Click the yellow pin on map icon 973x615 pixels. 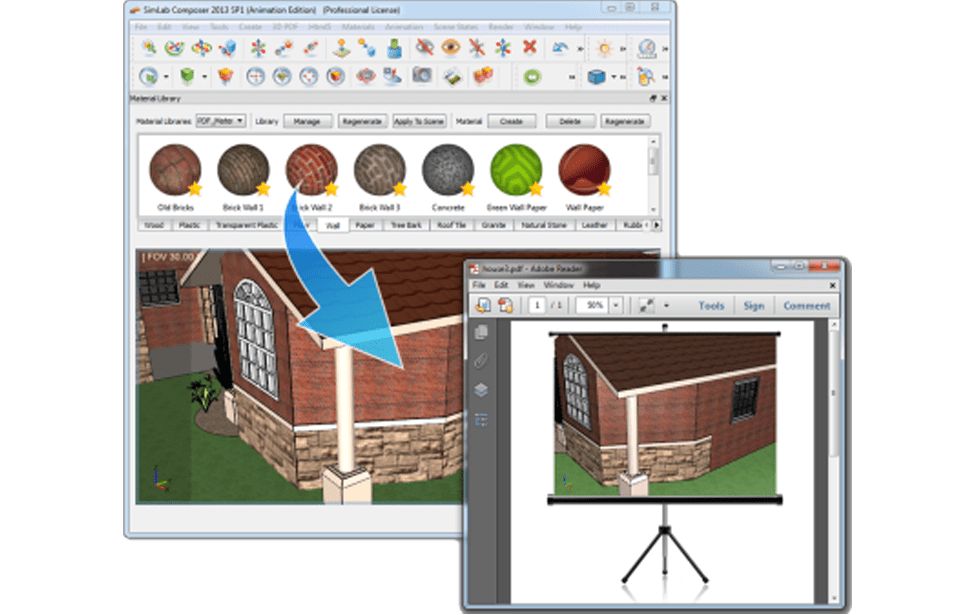341,48
